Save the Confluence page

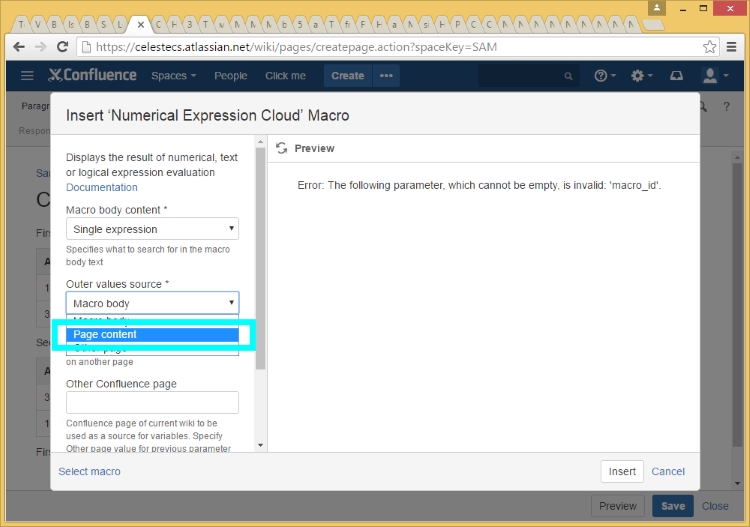(x=673, y=506)
